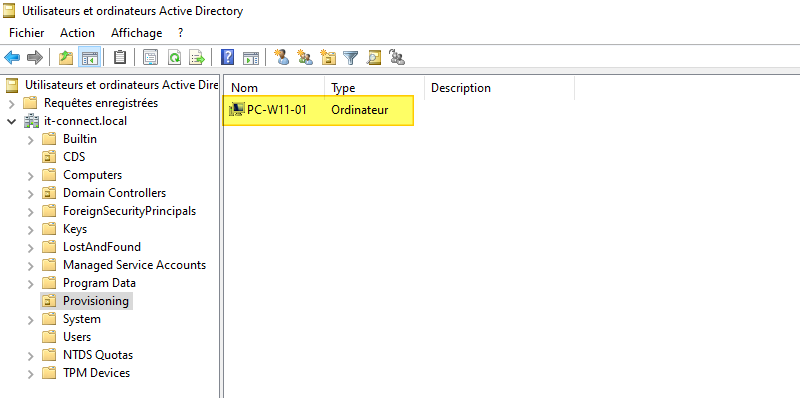Image resolution: width=800 pixels, height=398 pixels.
Task: Expand the Keys container
Action: pyautogui.click(x=31, y=230)
